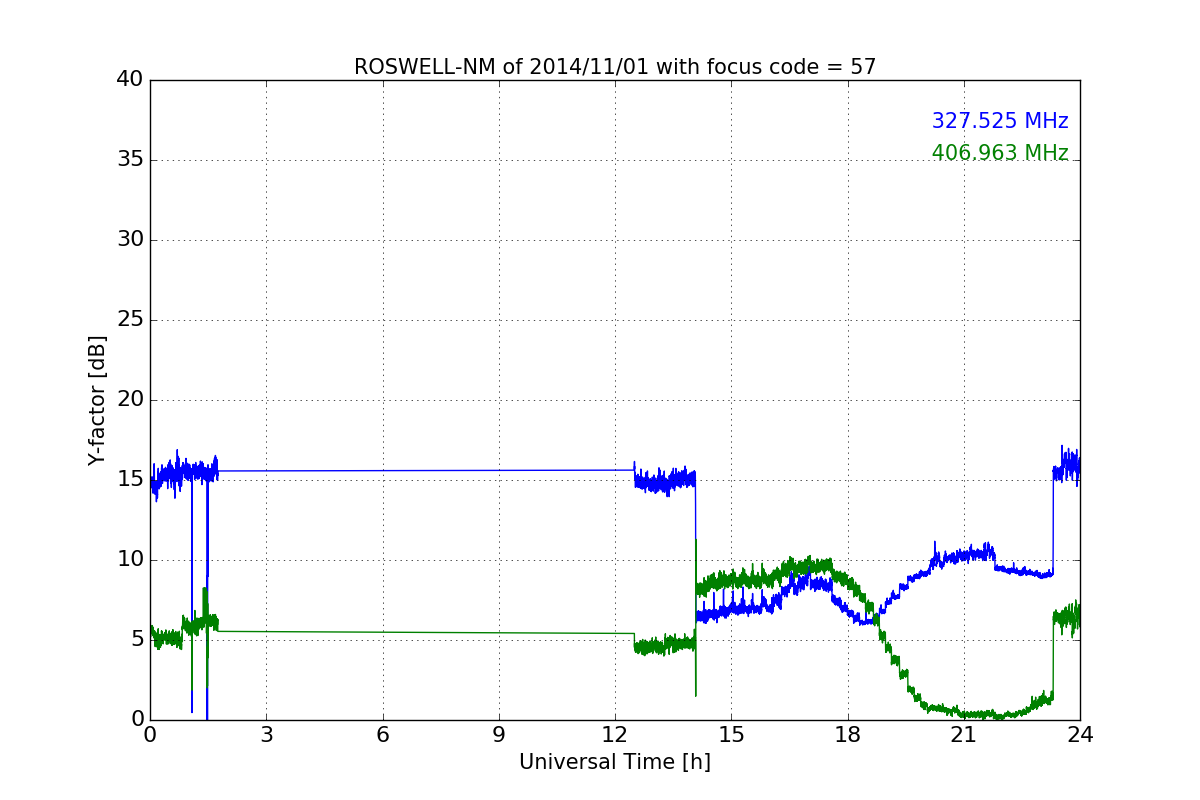This screenshot has height=800, width=1200.
Task: Click the plot title ROSWELL-NM of 2014/11/01
Action: 615,67
